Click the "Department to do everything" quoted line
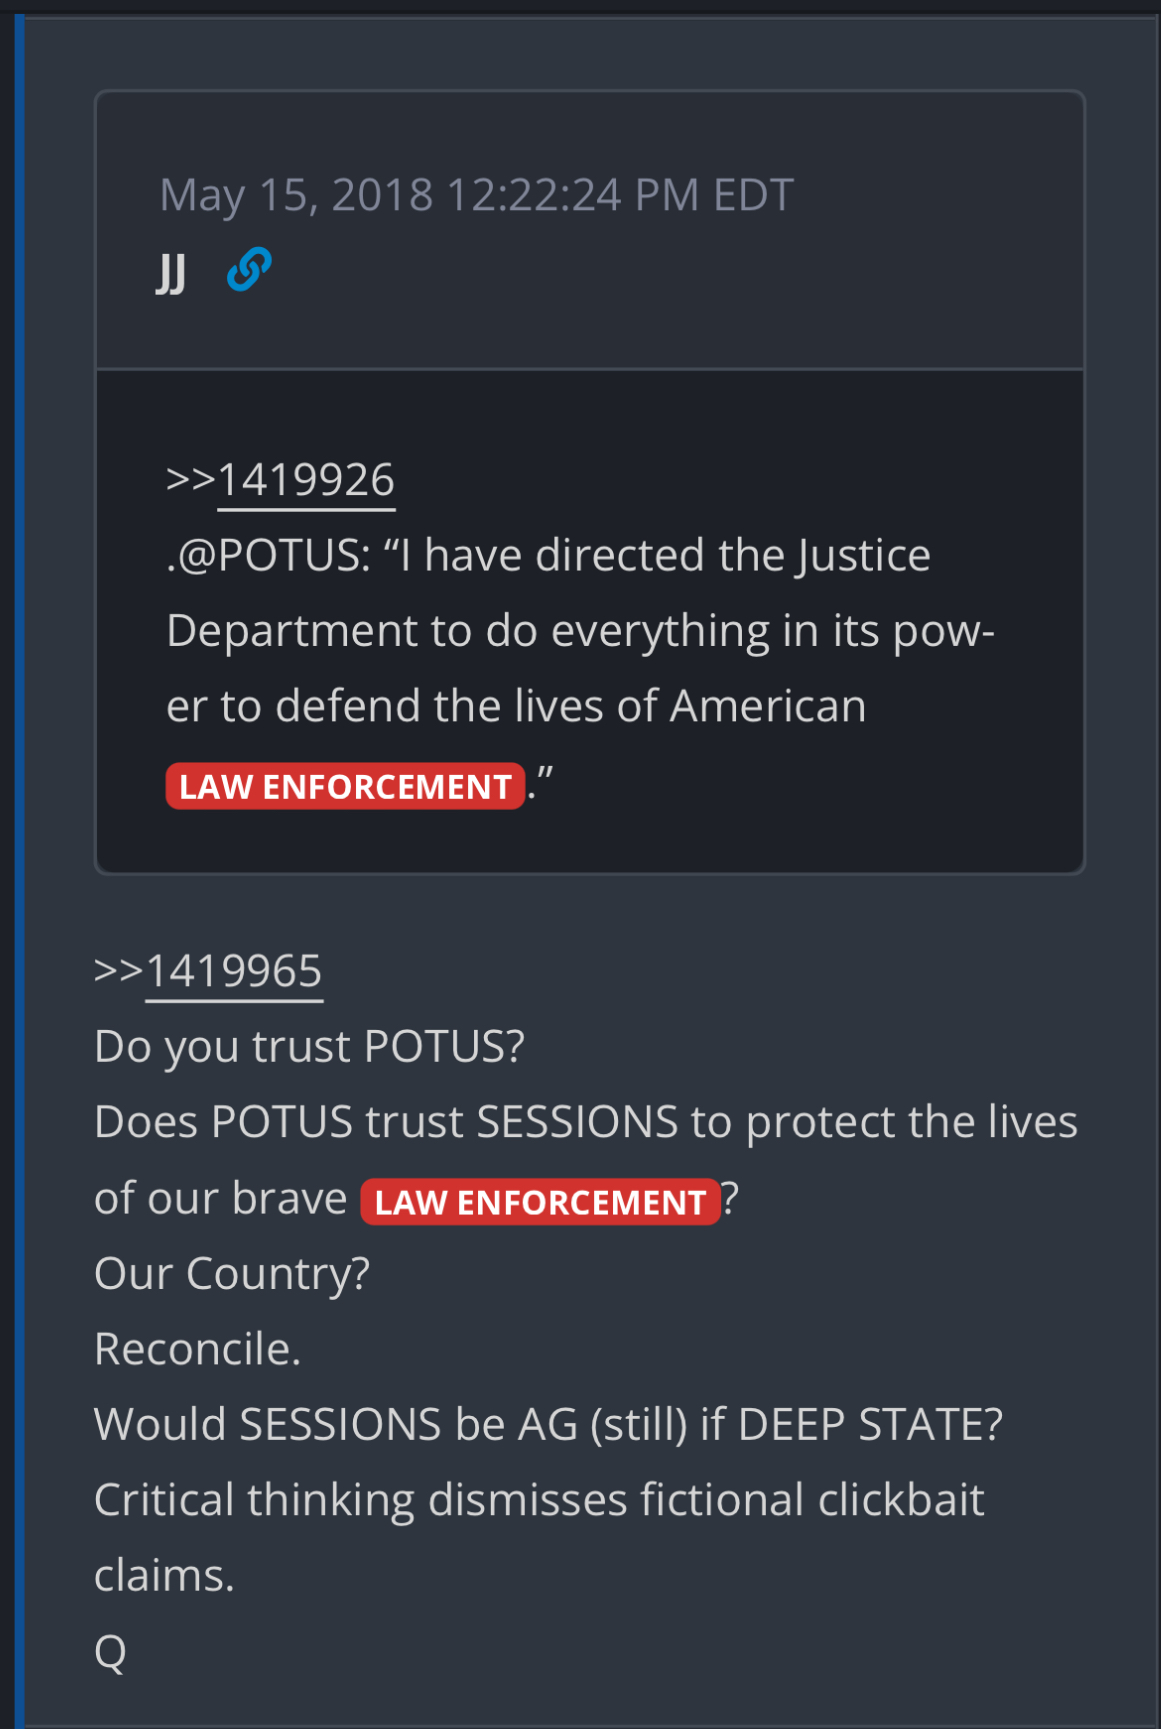This screenshot has width=1161, height=1729. 580,631
